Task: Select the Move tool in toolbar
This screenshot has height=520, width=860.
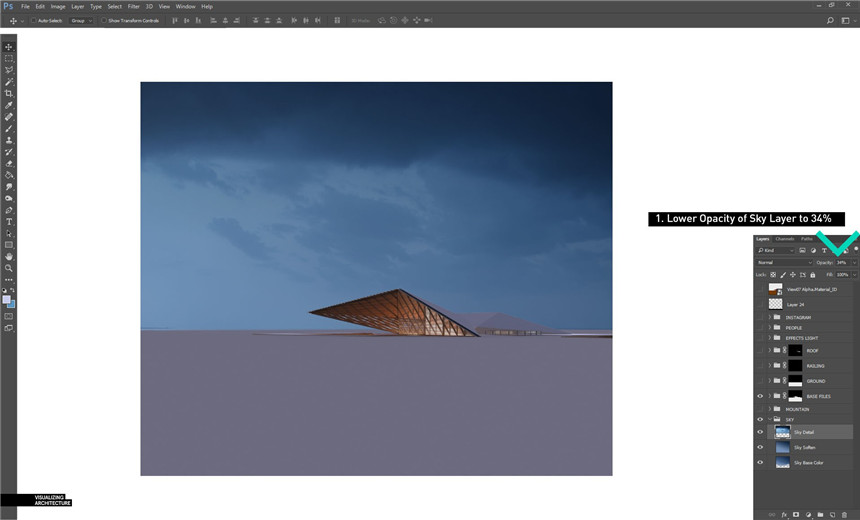Action: pos(9,47)
